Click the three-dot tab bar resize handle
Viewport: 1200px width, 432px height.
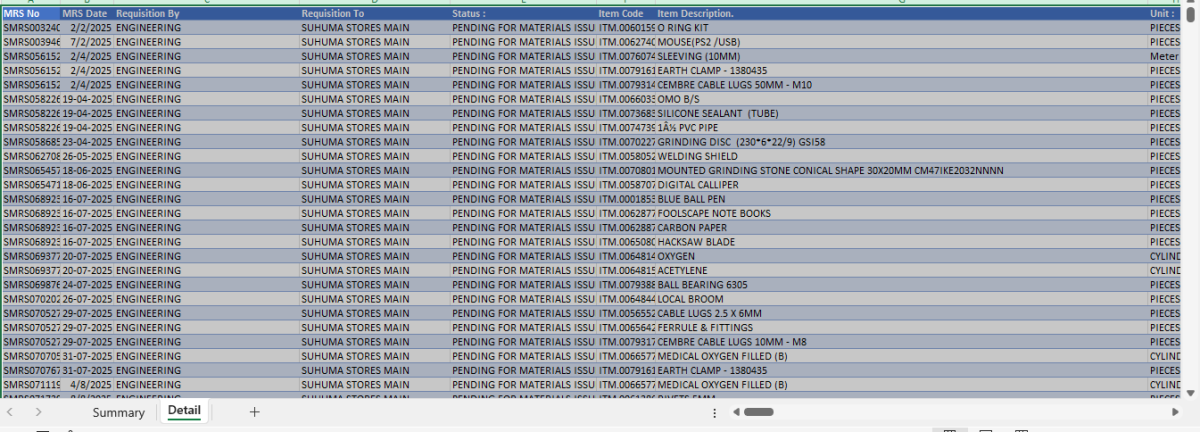coord(714,412)
